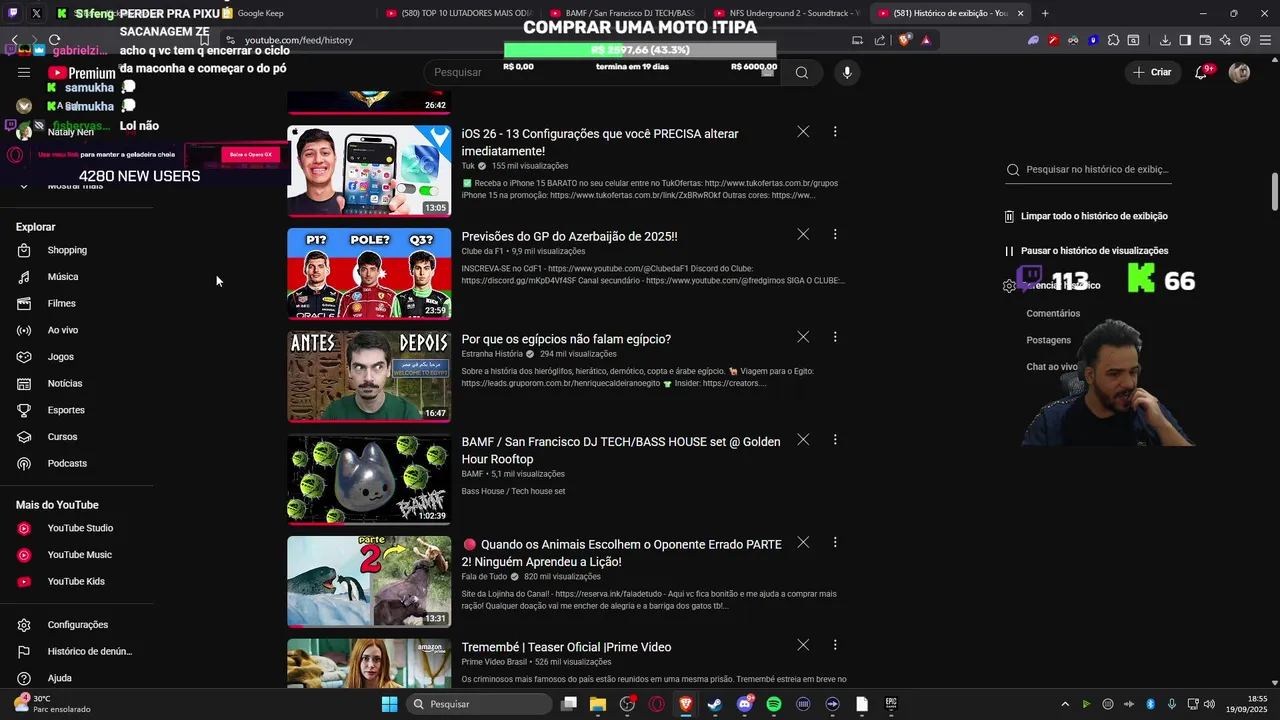Click Pesquisar no histórico de exibição field
The width and height of the screenshot is (1280, 720).
pos(1088,170)
